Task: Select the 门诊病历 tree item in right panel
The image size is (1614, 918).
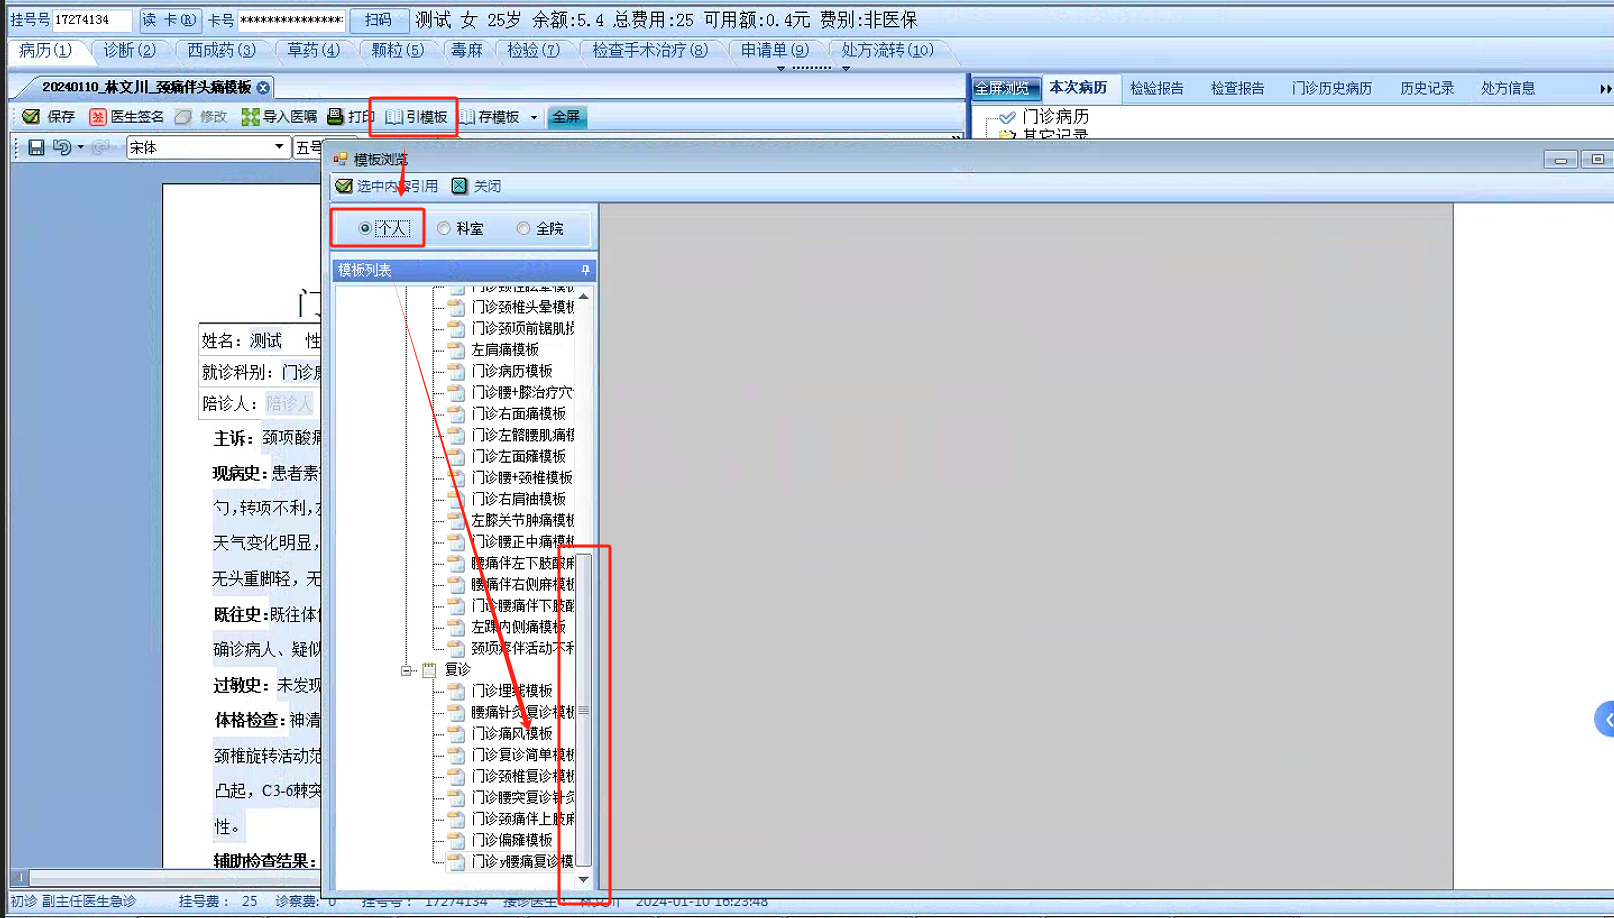Action: pos(1056,117)
